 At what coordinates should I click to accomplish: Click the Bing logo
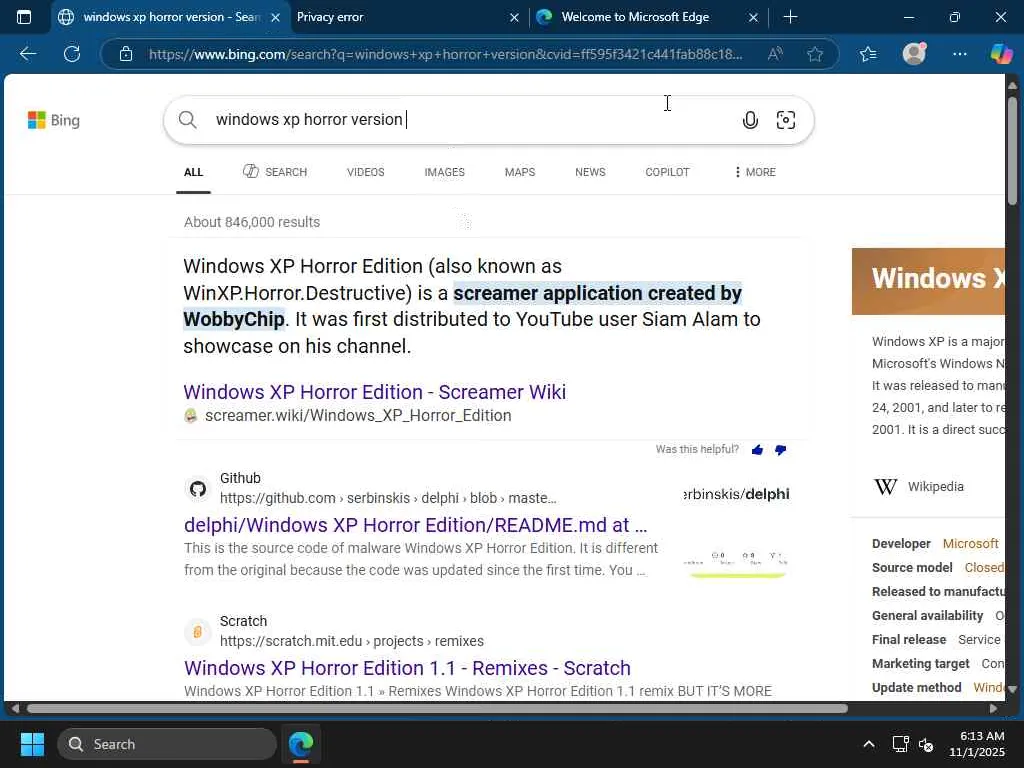tap(54, 120)
